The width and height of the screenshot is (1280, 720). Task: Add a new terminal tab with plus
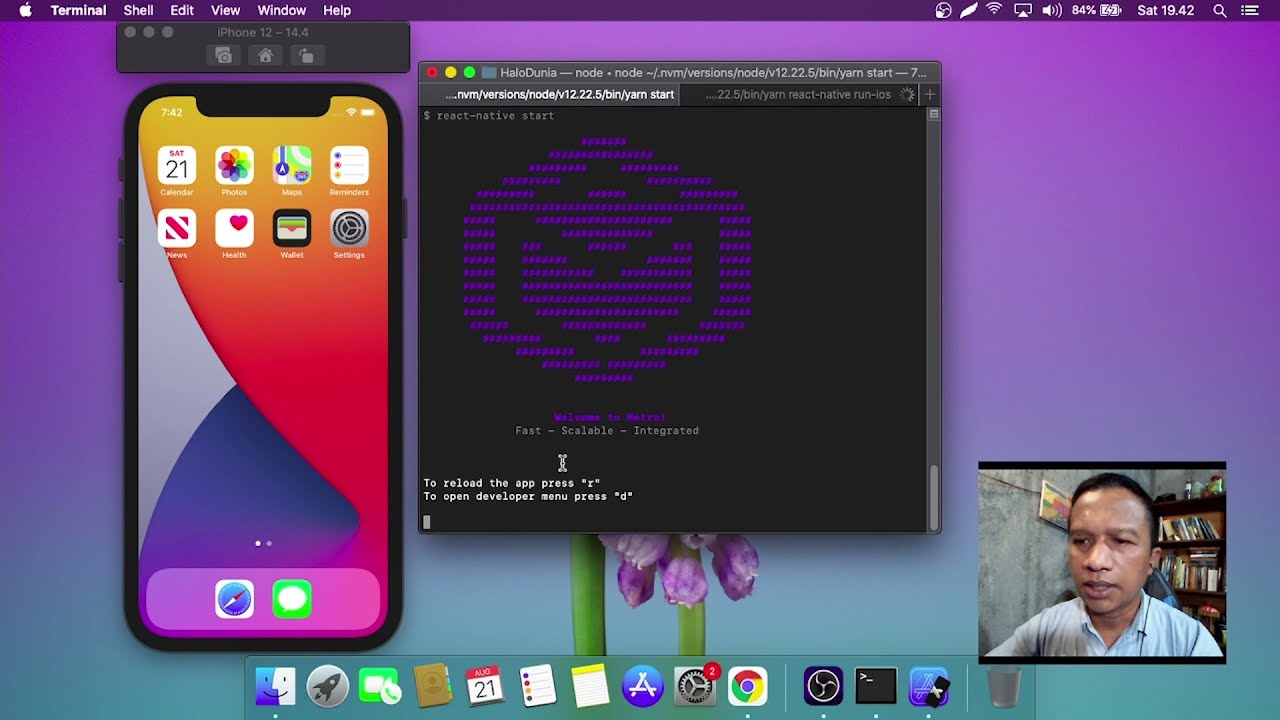pos(929,95)
